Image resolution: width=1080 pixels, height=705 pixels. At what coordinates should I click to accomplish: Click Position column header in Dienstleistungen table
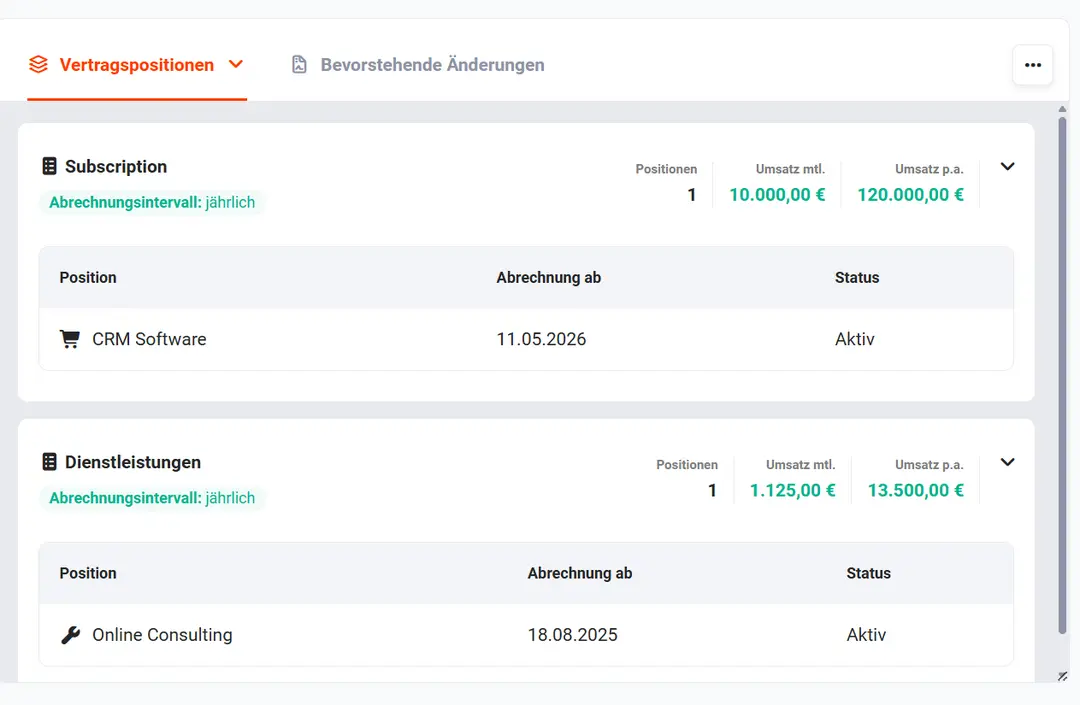coord(88,573)
